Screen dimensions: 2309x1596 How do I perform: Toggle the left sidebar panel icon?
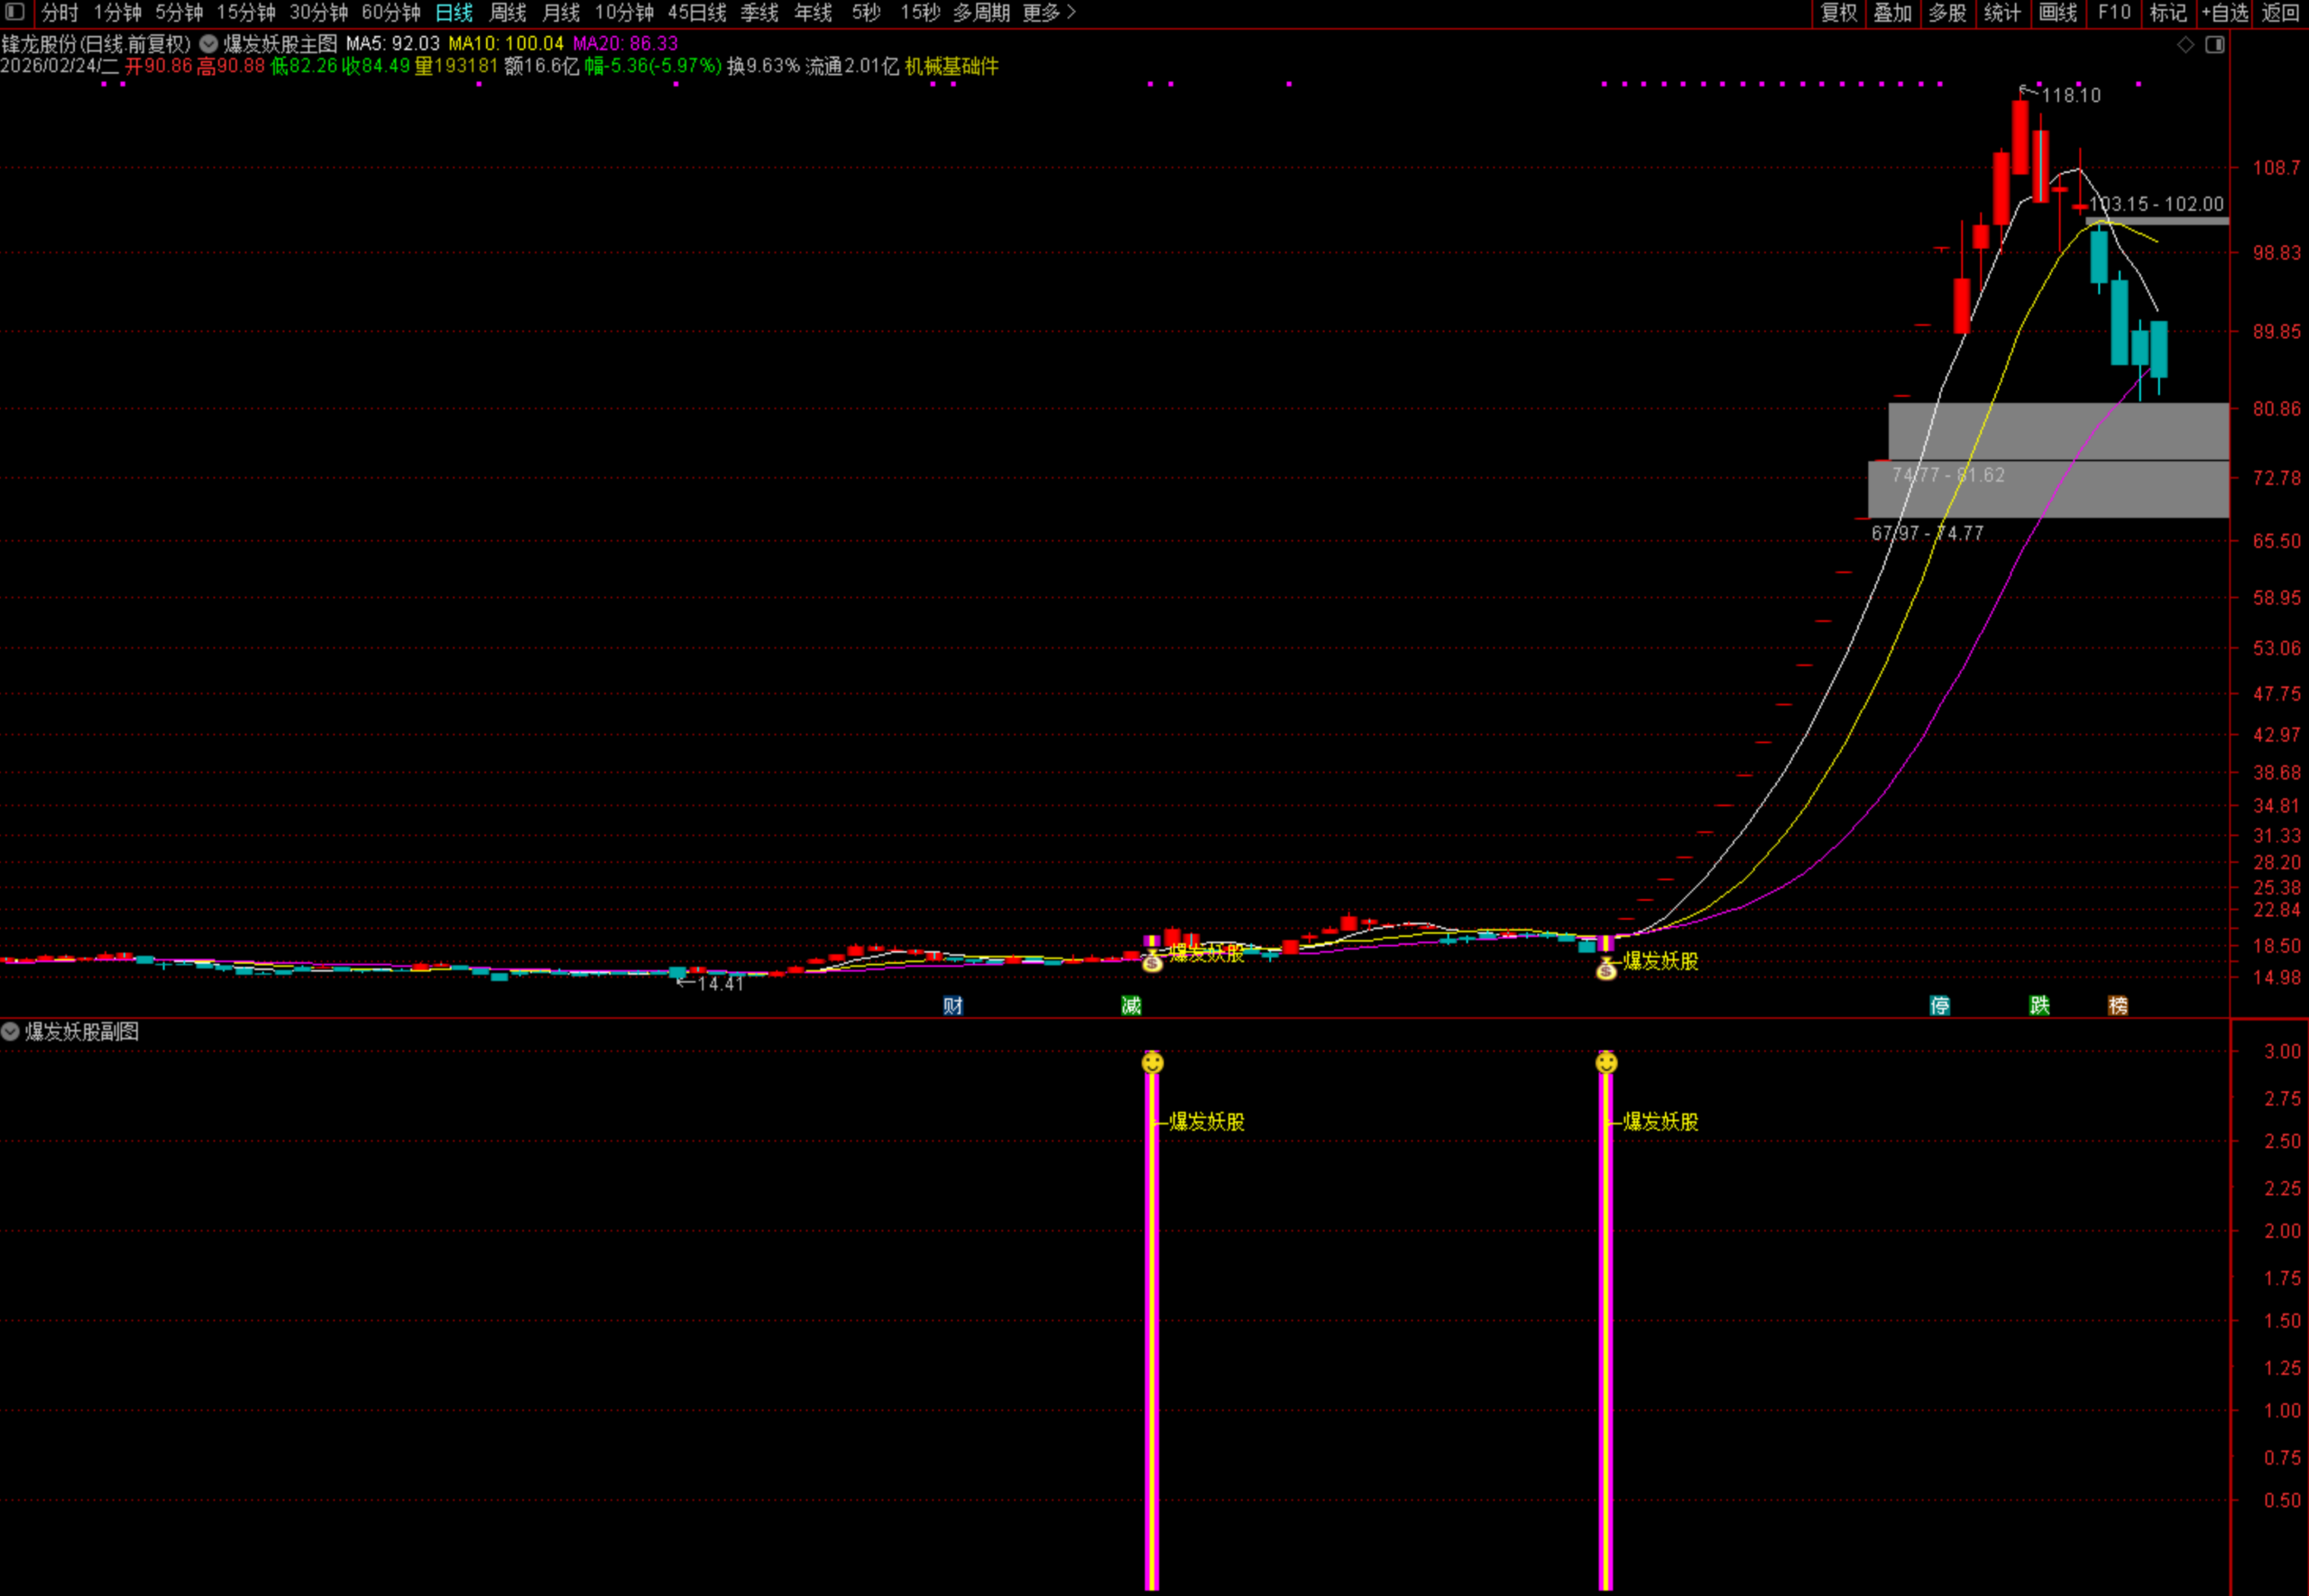coord(14,12)
